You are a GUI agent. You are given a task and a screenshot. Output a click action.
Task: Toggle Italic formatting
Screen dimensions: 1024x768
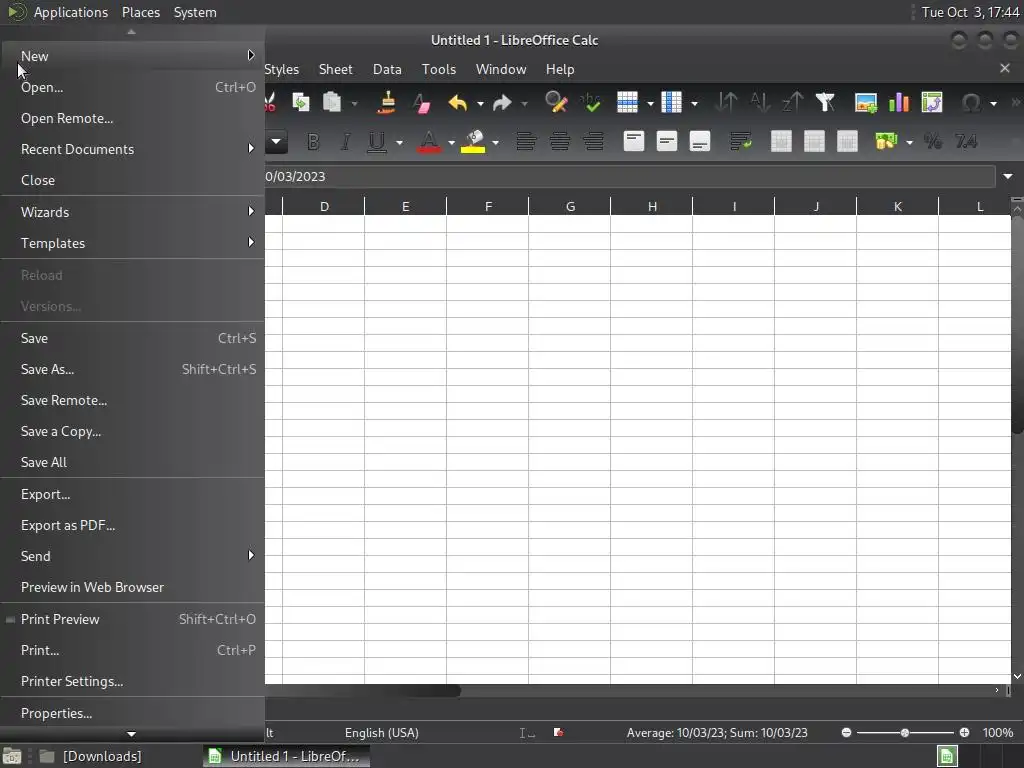coord(345,142)
